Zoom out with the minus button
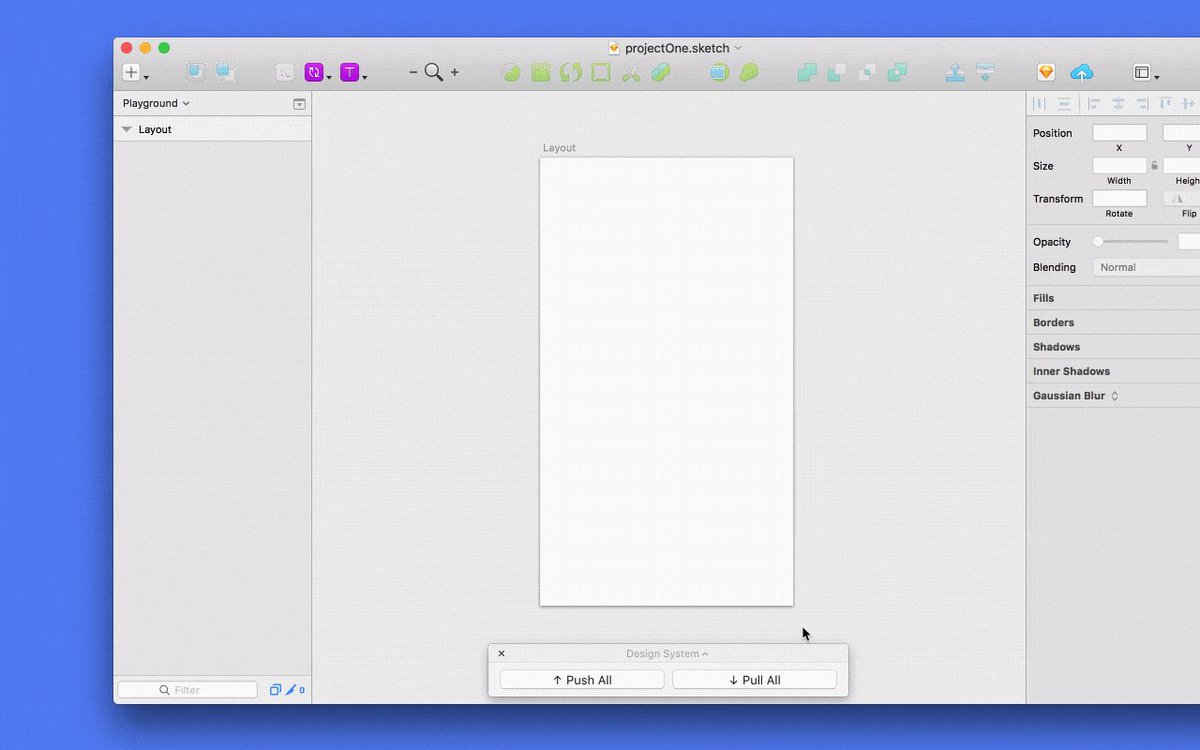This screenshot has width=1200, height=750. tap(413, 72)
